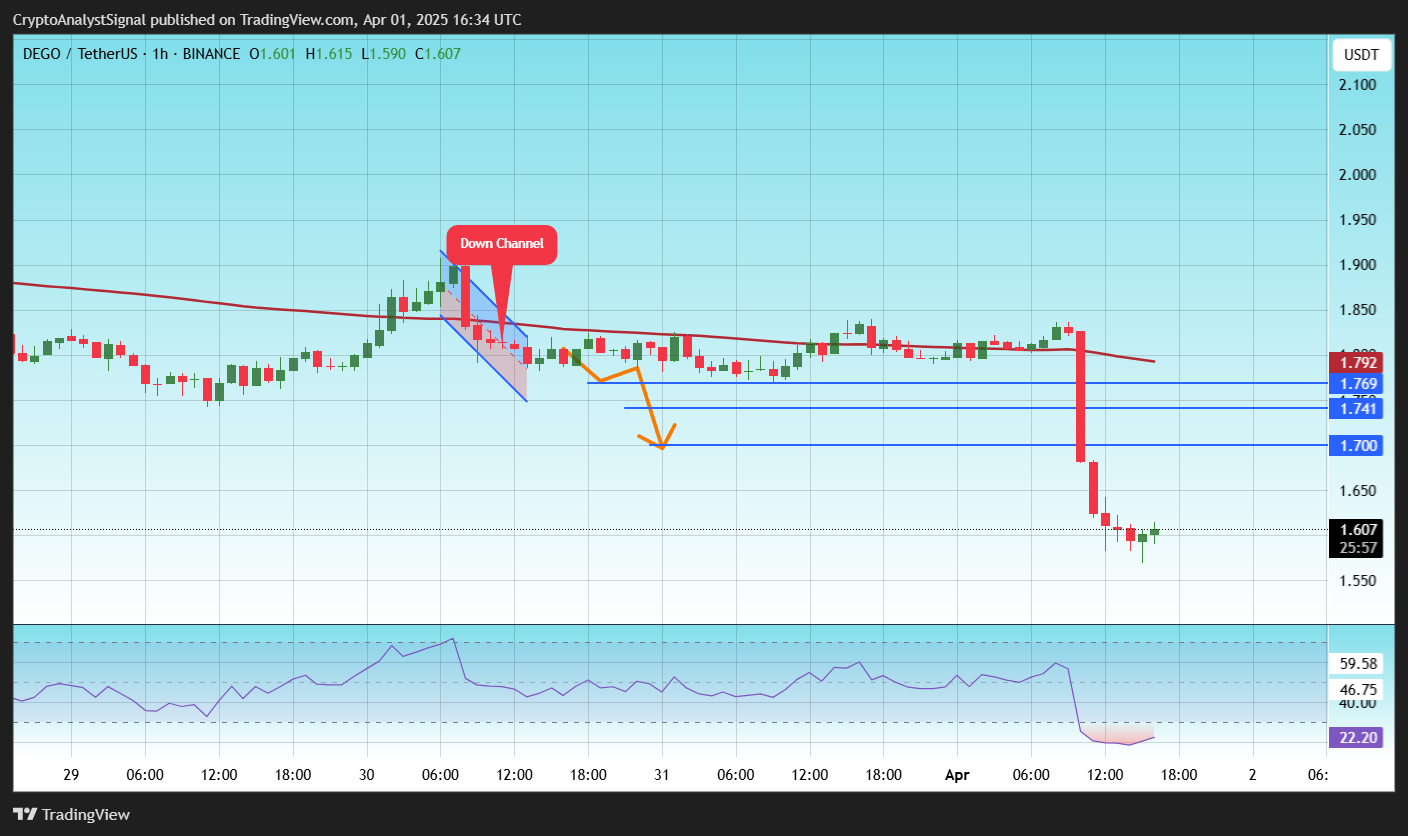Click the 31 date label on time axis
Image resolution: width=1408 pixels, height=836 pixels.
click(662, 774)
